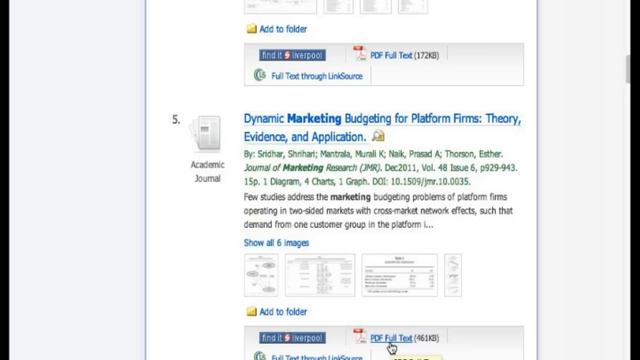Open article titled Dynamic Marketing Budgeting for Platform Firms
640x360 pixels.
(382, 128)
